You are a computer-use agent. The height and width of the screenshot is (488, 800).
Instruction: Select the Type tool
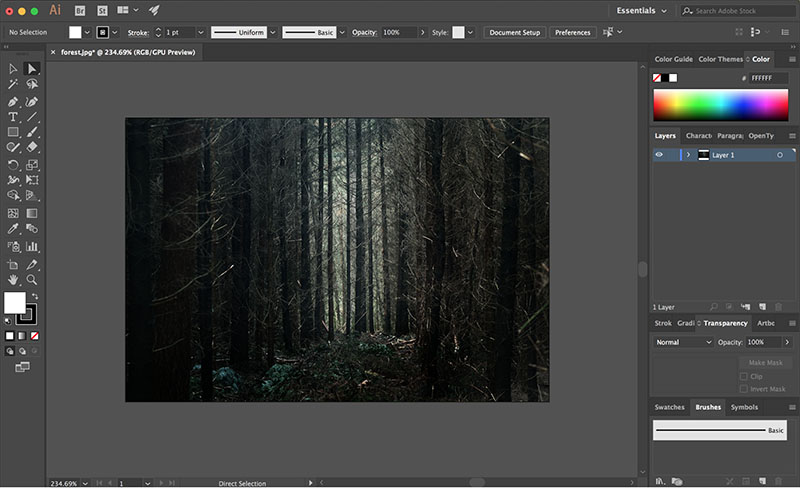coord(13,117)
